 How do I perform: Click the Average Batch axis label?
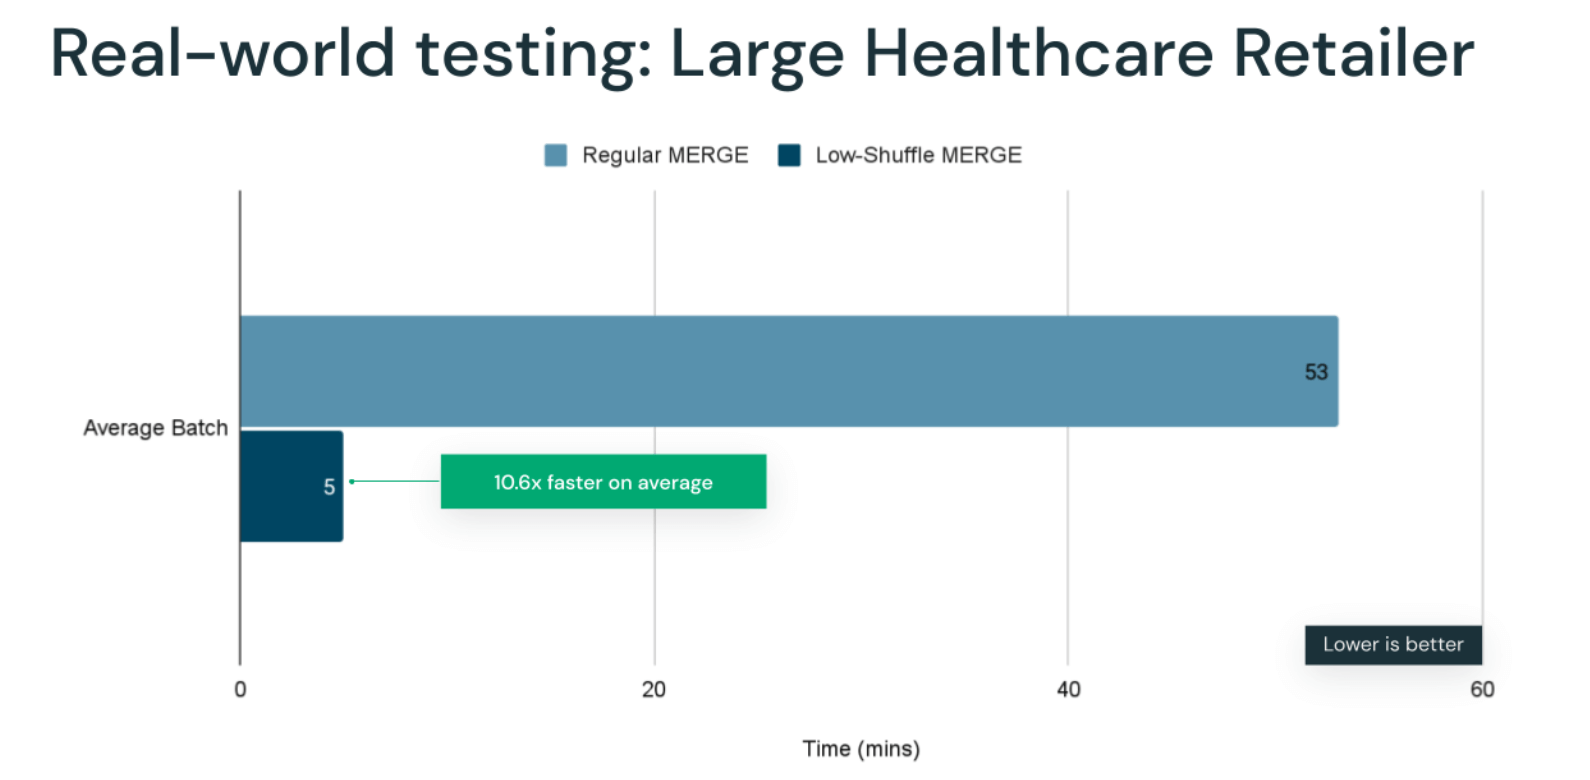(x=155, y=428)
